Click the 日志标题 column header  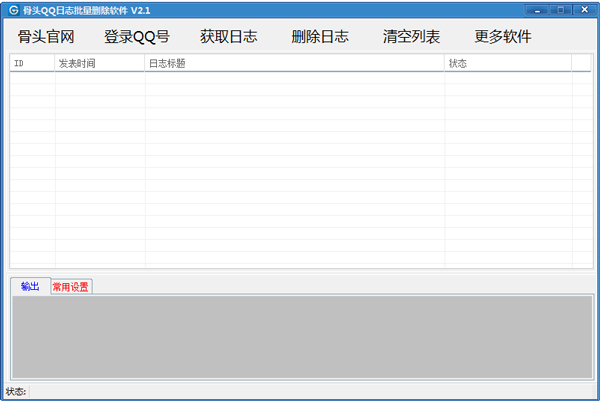tap(295, 63)
